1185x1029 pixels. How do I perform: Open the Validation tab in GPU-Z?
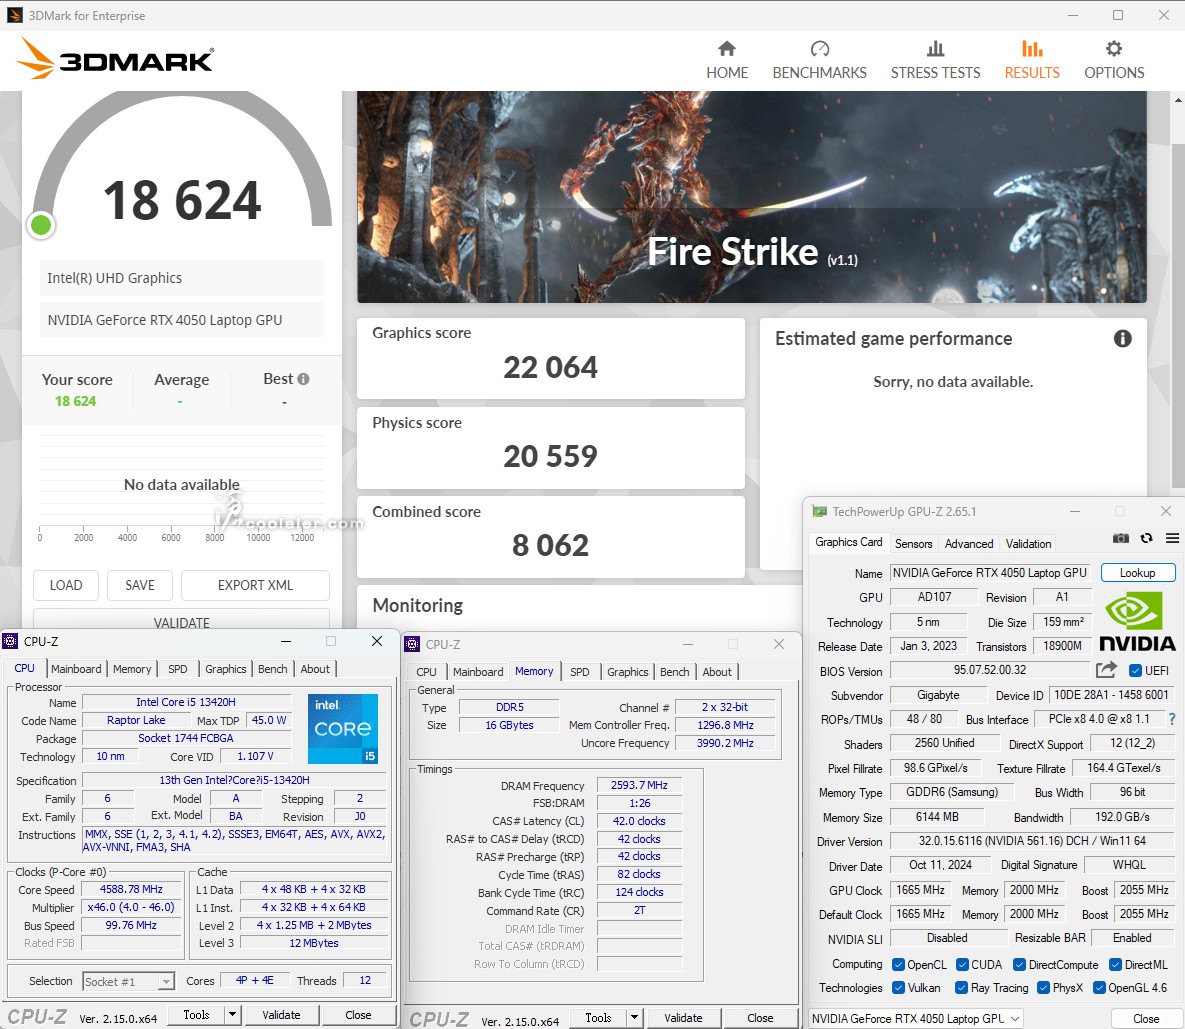coord(1028,544)
